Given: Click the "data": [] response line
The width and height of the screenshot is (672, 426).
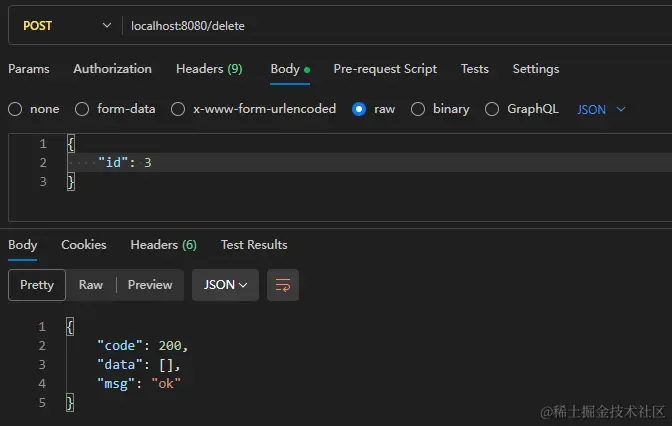Looking at the screenshot, I should (139, 365).
